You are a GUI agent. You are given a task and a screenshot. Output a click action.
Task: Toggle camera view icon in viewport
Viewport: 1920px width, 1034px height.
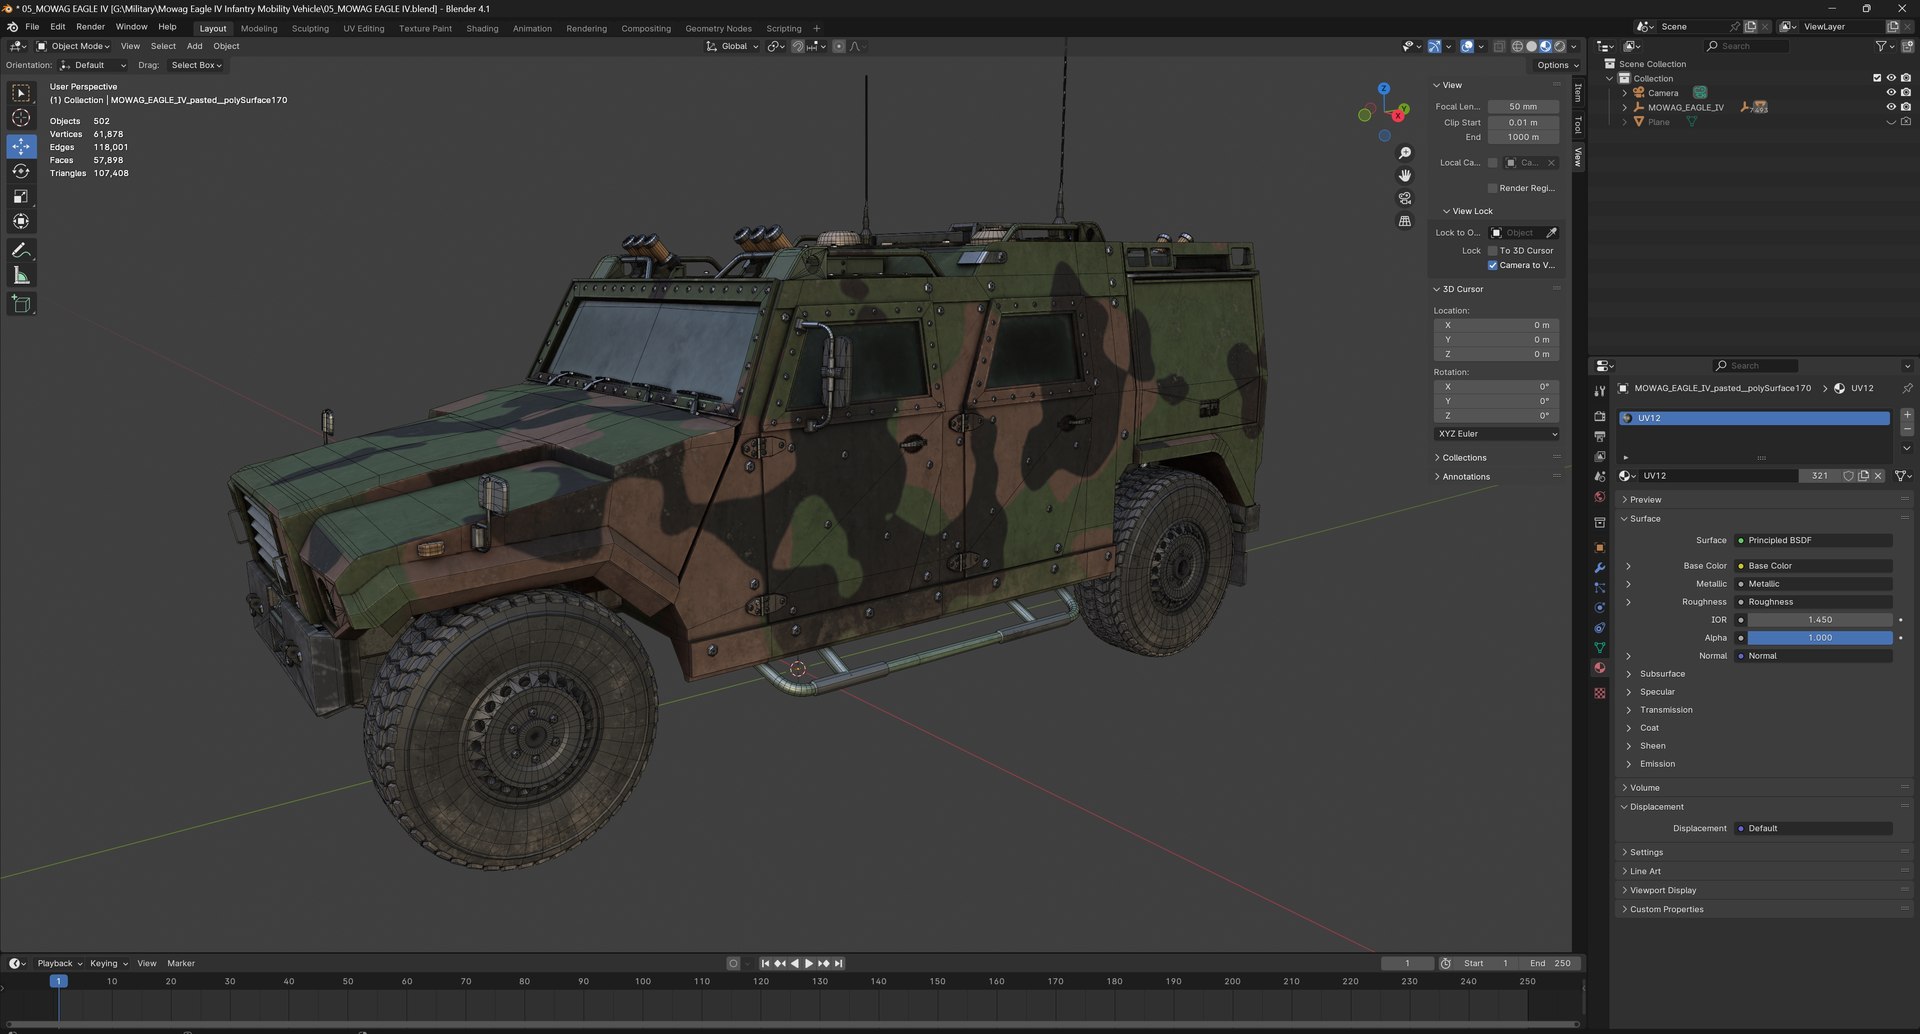(x=1405, y=198)
